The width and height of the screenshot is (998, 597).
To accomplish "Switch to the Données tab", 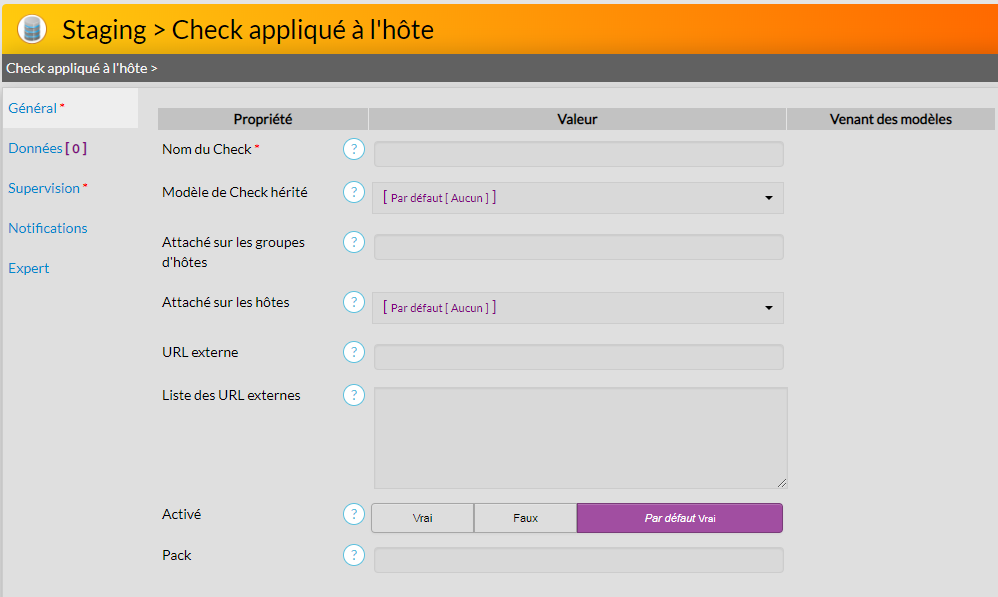I will [x=47, y=148].
